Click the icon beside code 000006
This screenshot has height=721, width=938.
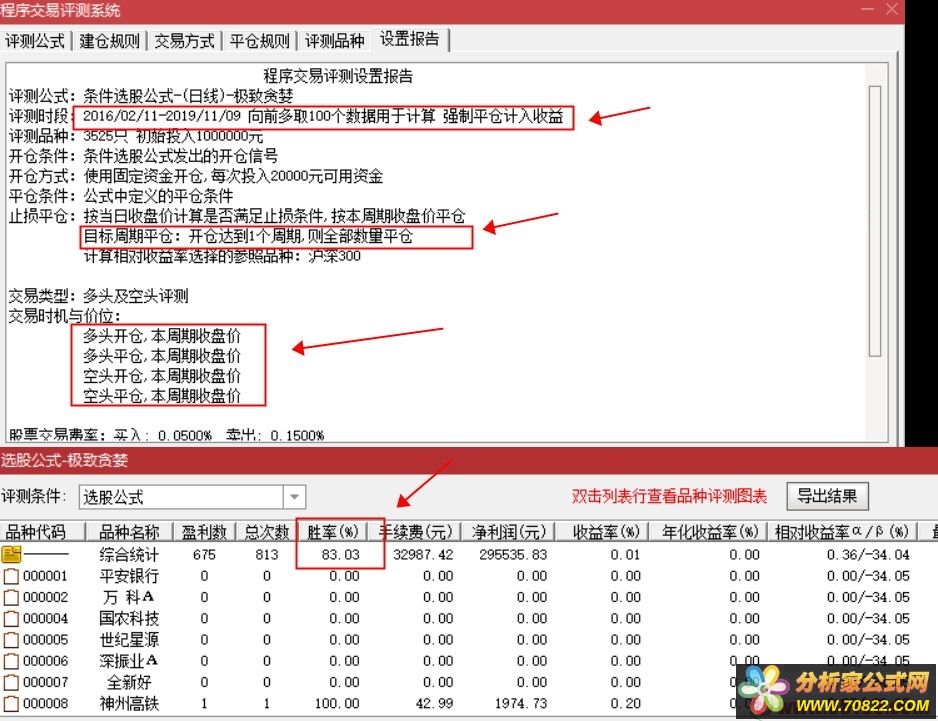[x=11, y=661]
